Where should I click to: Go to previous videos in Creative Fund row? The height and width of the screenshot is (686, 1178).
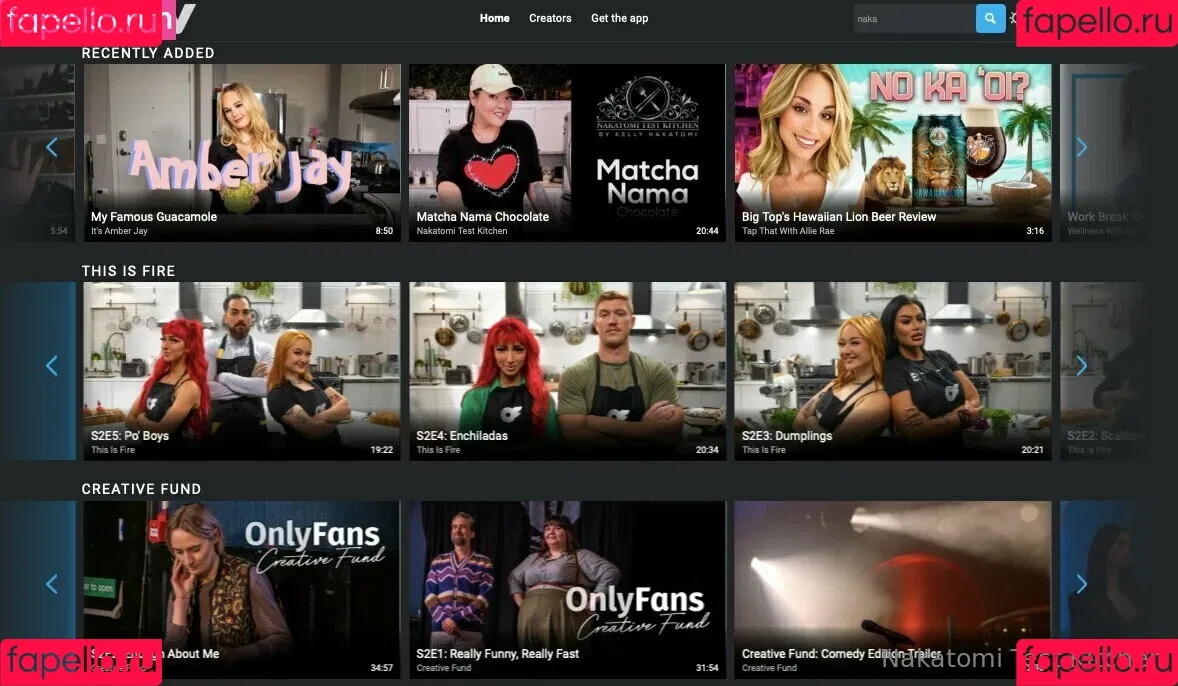point(52,584)
